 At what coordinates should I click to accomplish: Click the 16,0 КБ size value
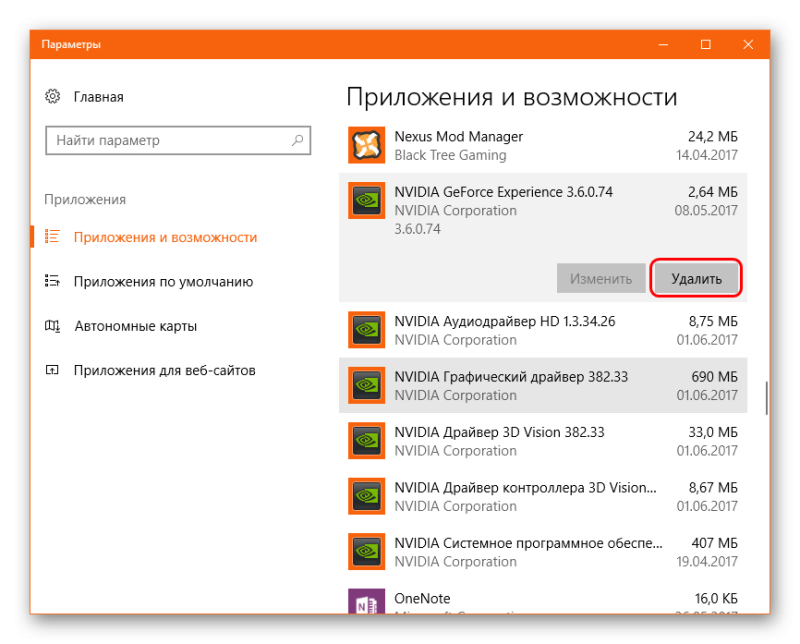(716, 598)
